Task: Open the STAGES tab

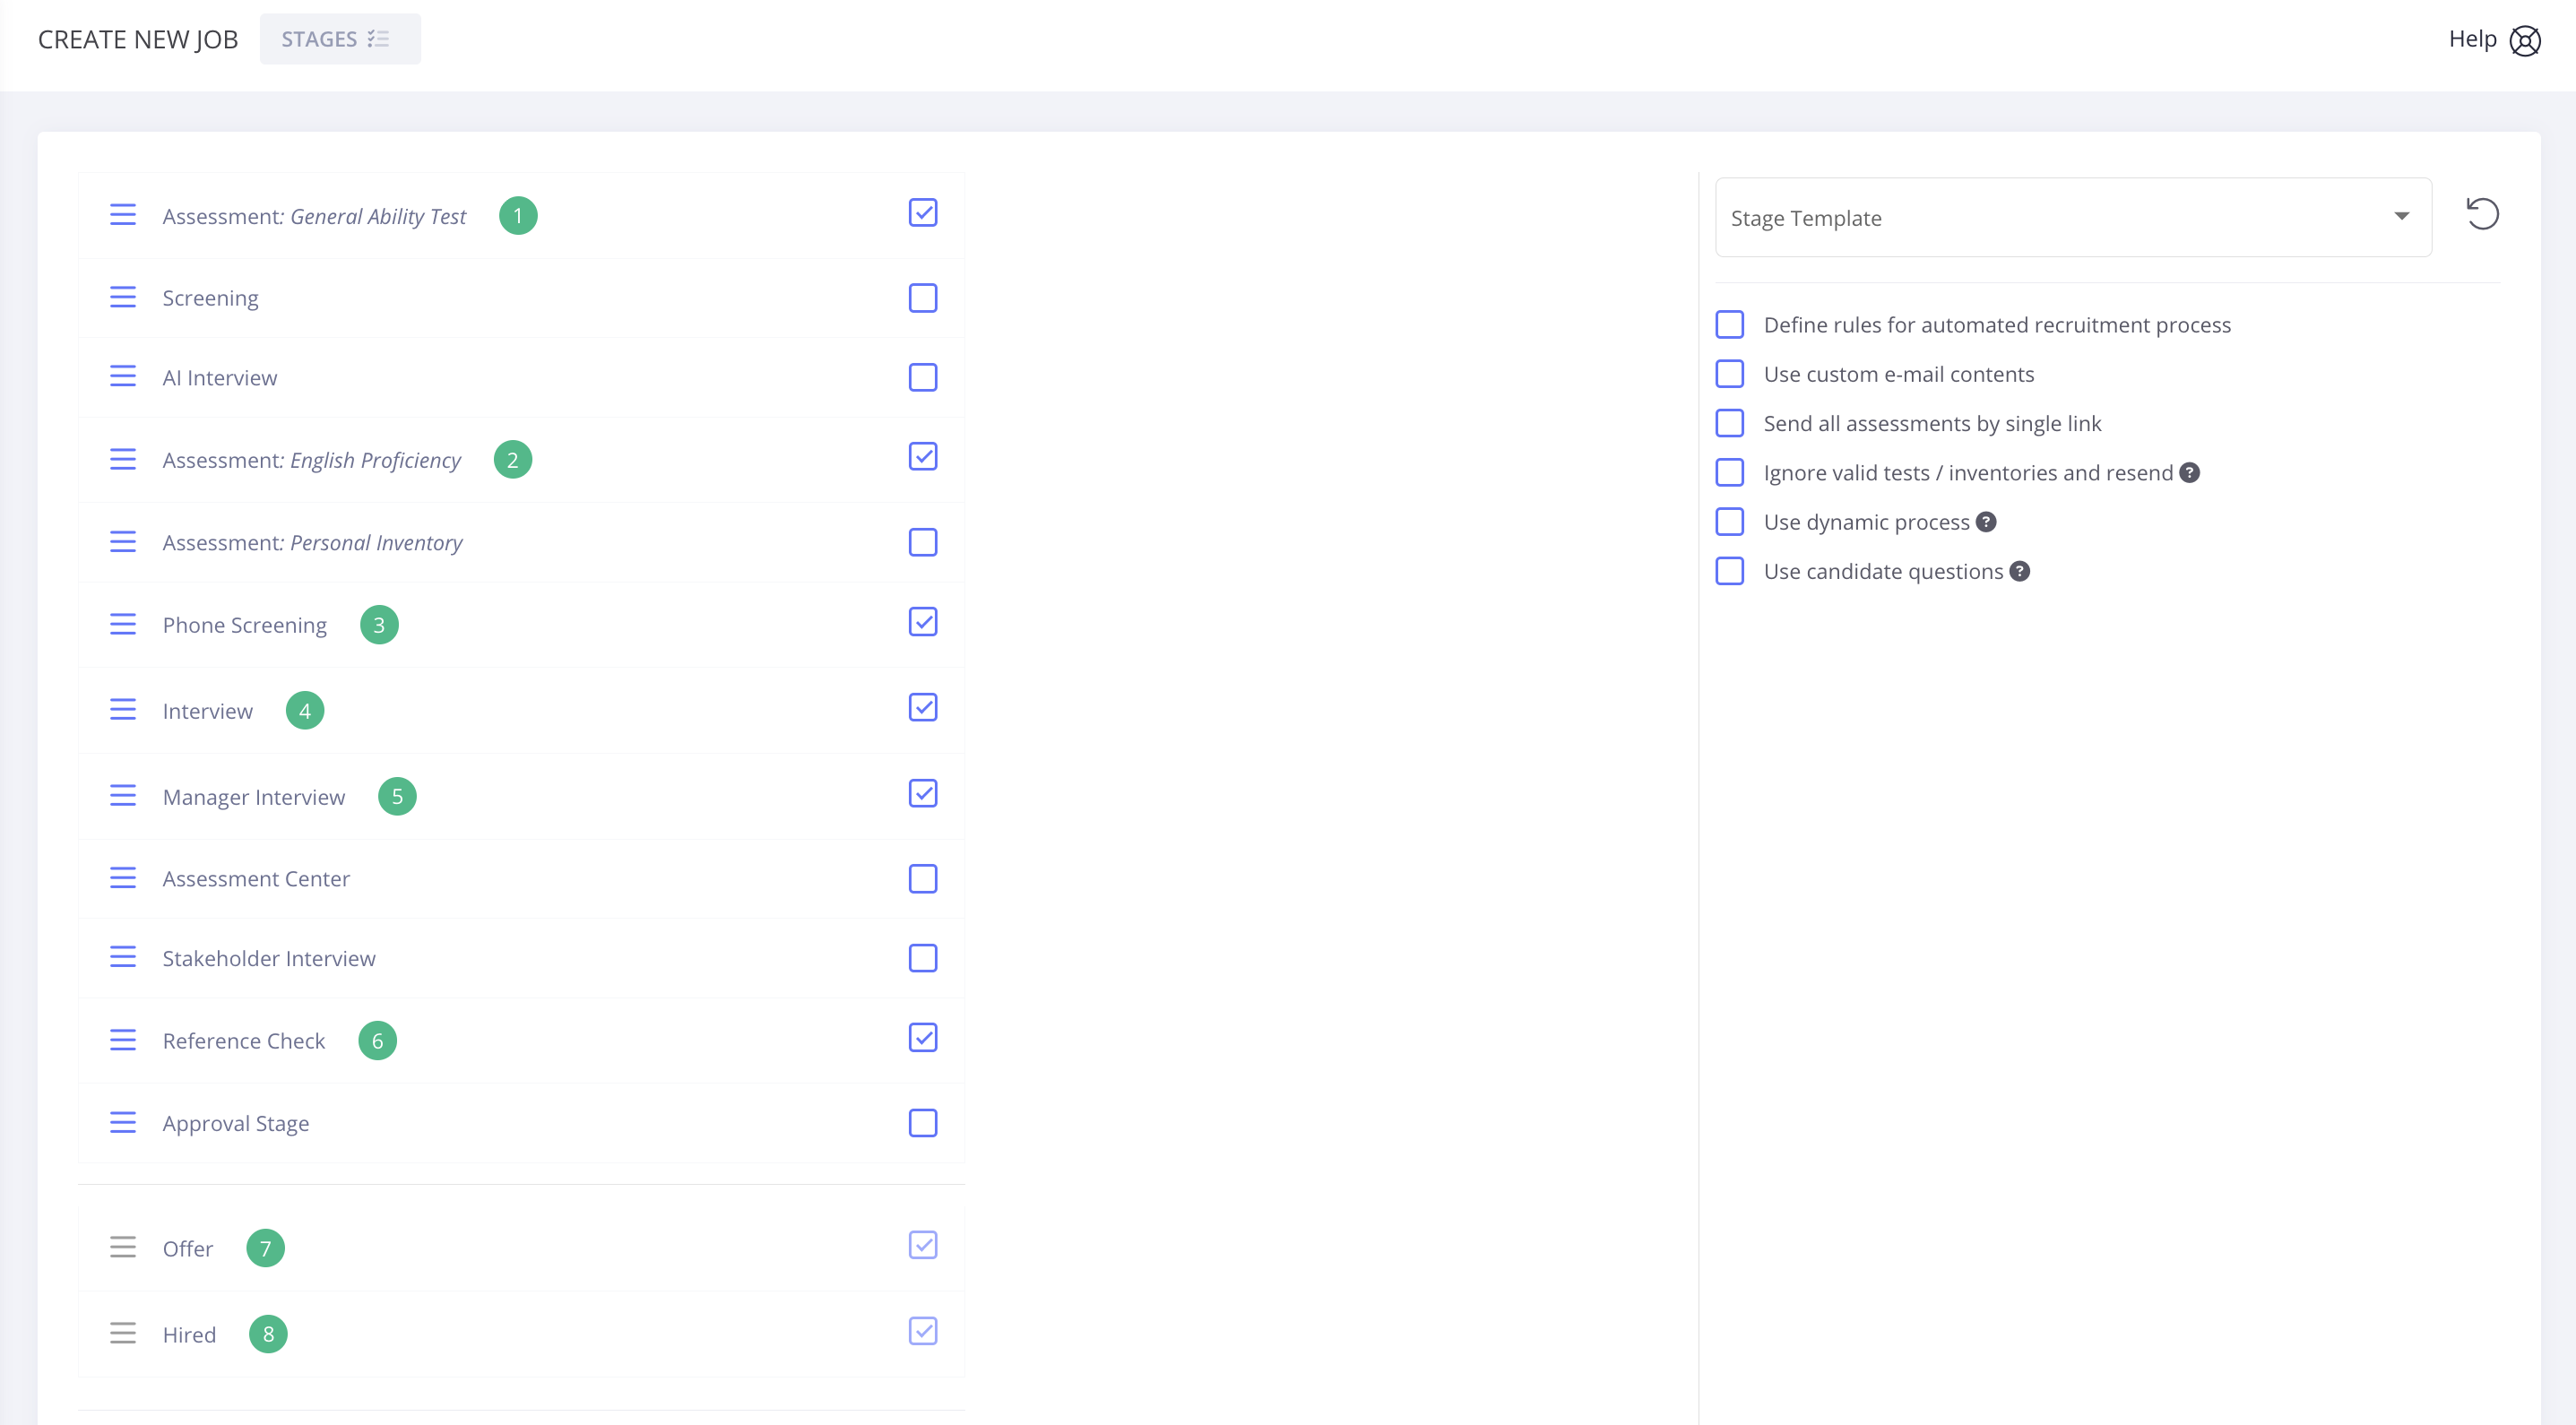Action: 340,39
